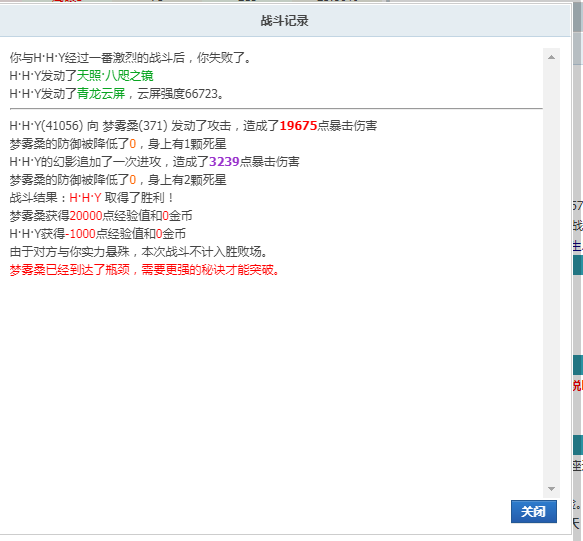583x541 pixels.
Task: Click the 战斗记录 dialog title
Action: (x=284, y=21)
